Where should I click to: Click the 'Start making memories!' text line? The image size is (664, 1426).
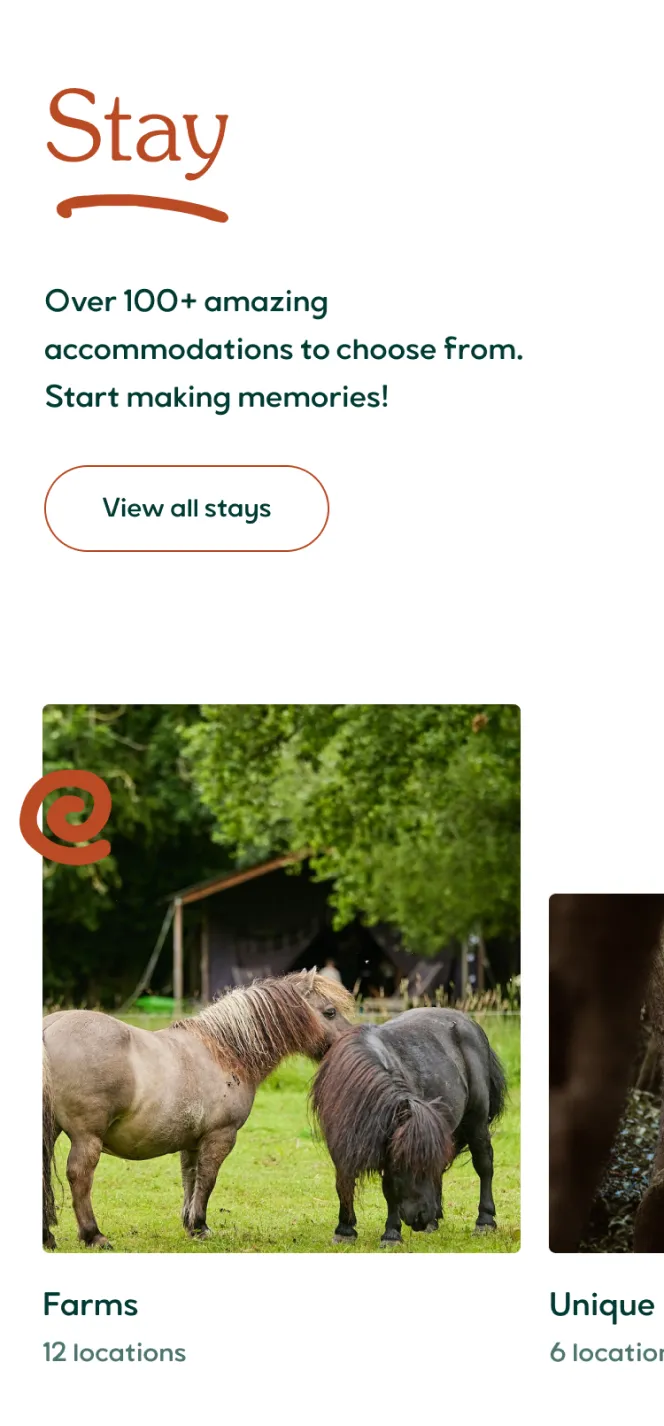[217, 397]
